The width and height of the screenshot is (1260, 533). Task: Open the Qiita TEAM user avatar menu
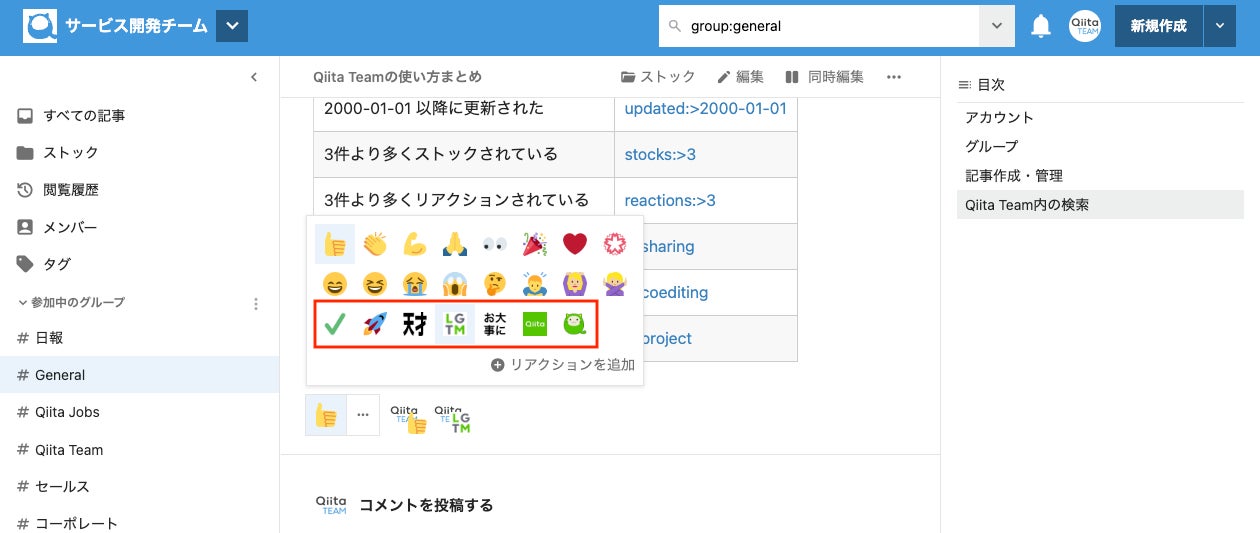[x=1085, y=26]
